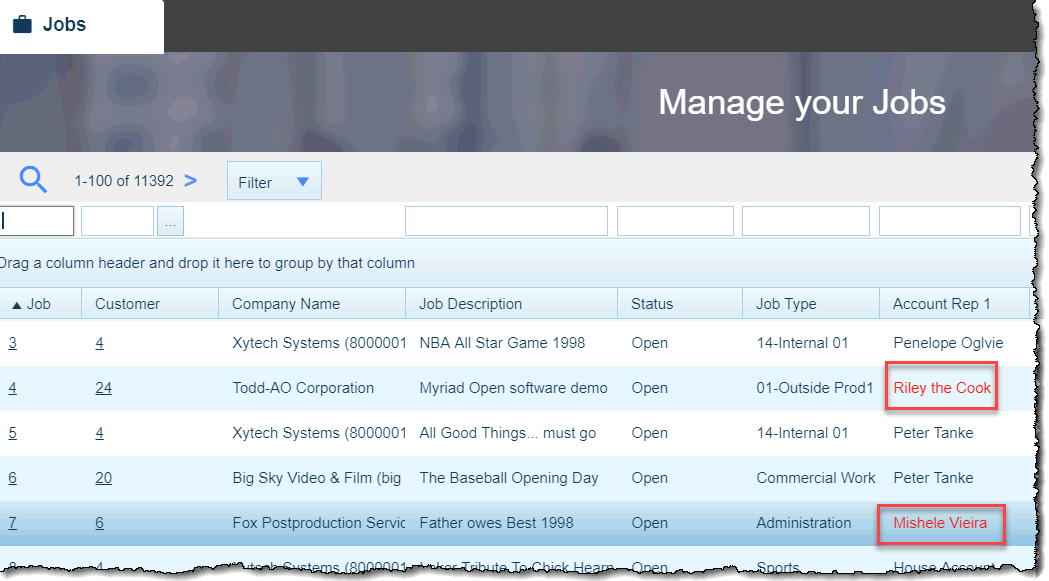
Task: Open customer 4 link in All Good Things row
Action: tap(100, 433)
